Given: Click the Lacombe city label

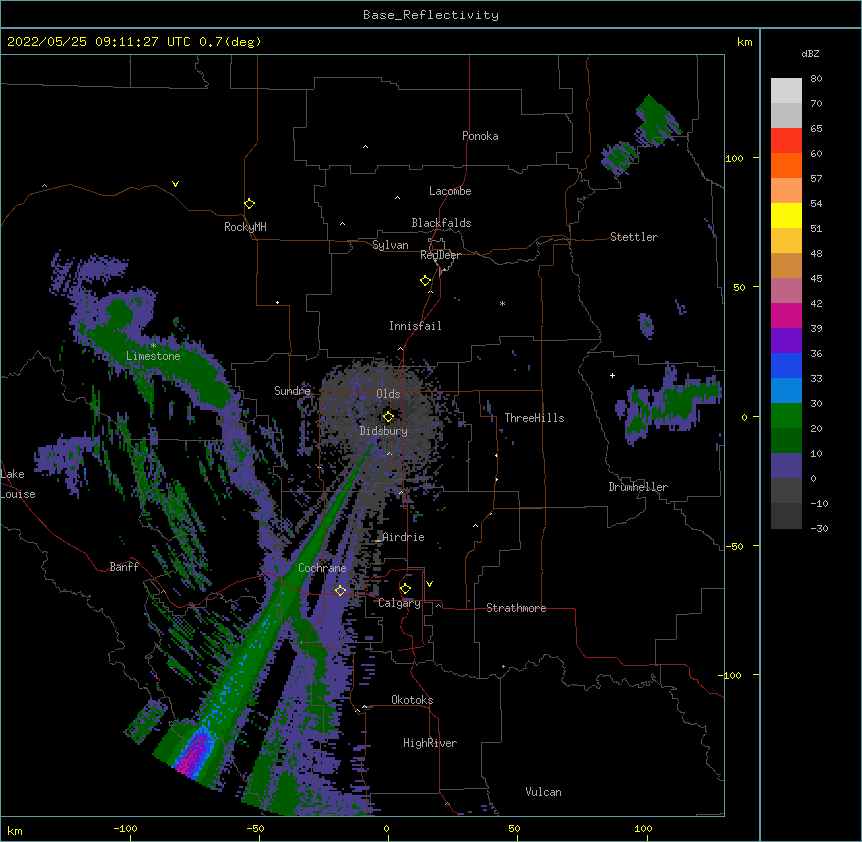Looking at the screenshot, I should (450, 191).
